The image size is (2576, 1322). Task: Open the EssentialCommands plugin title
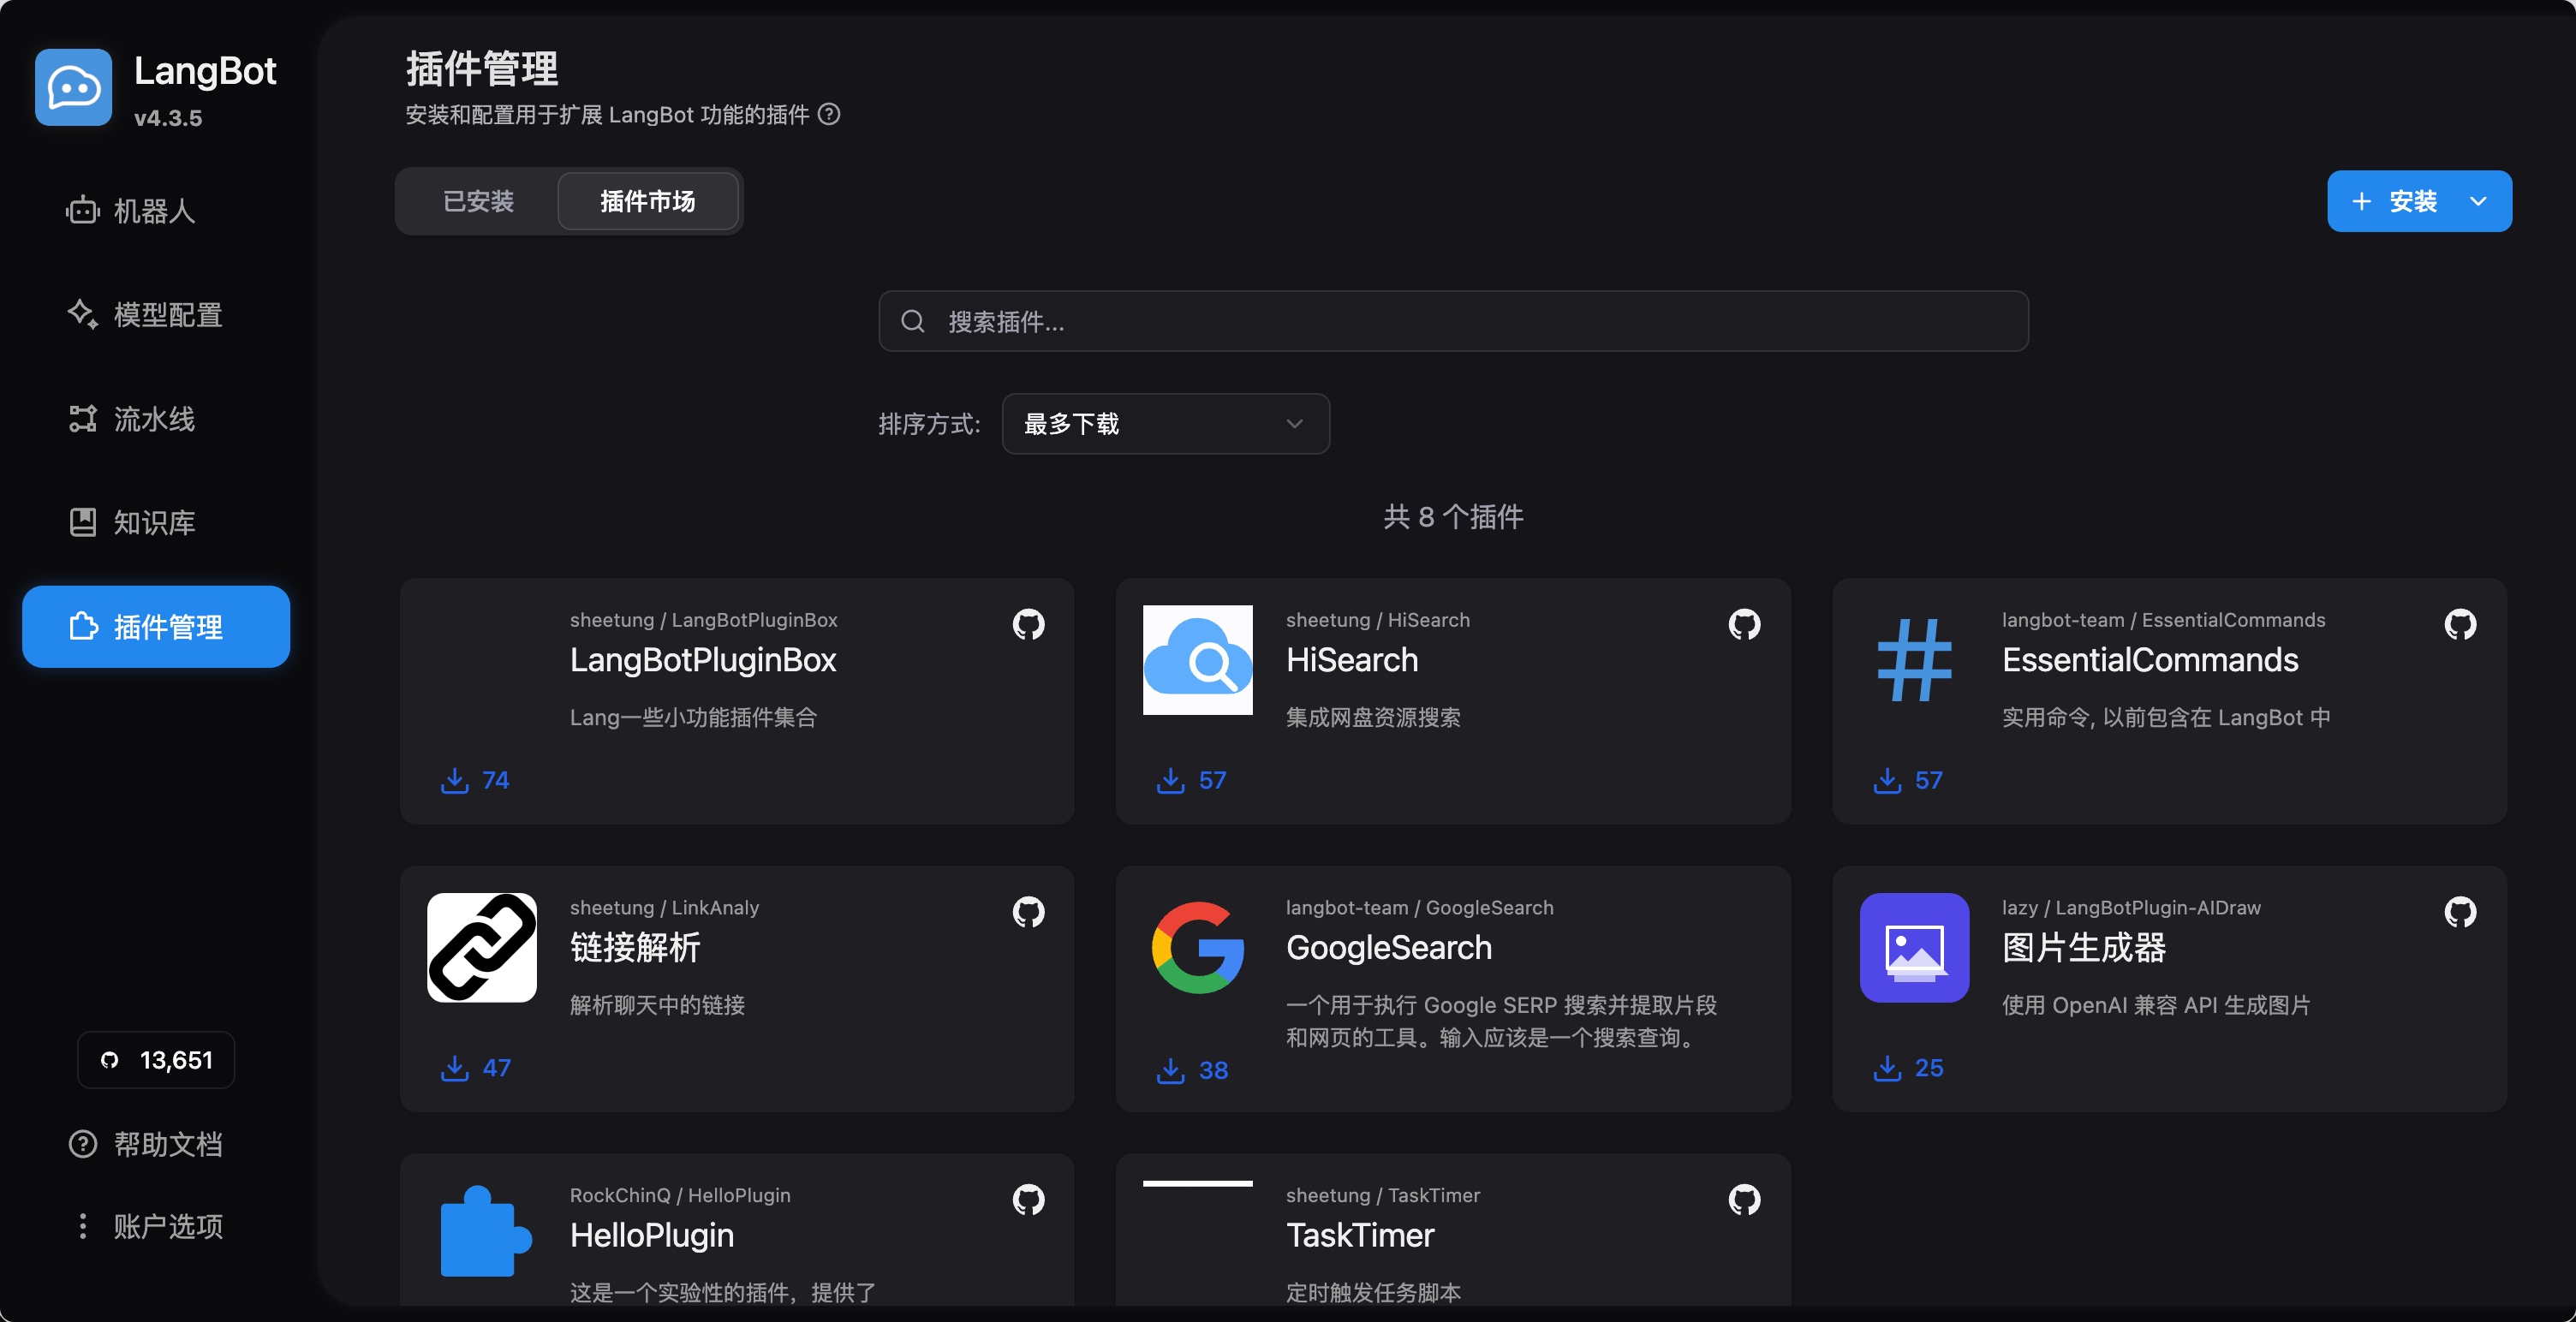pos(2150,660)
